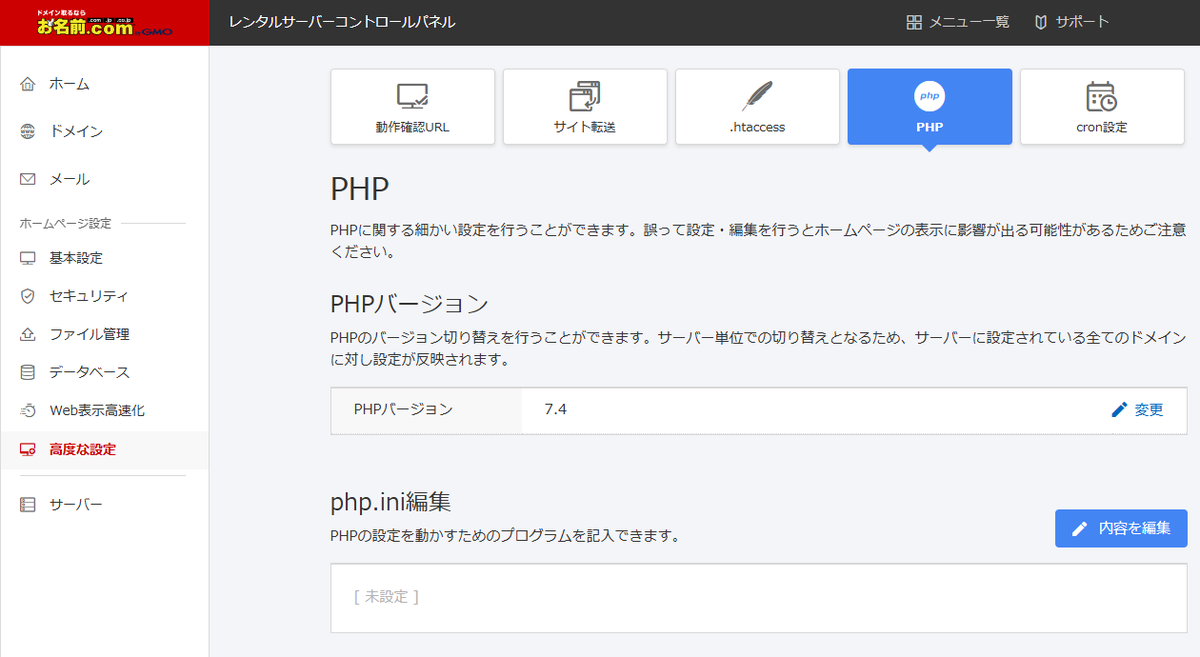Go to the cron設定 tab

tap(1102, 107)
